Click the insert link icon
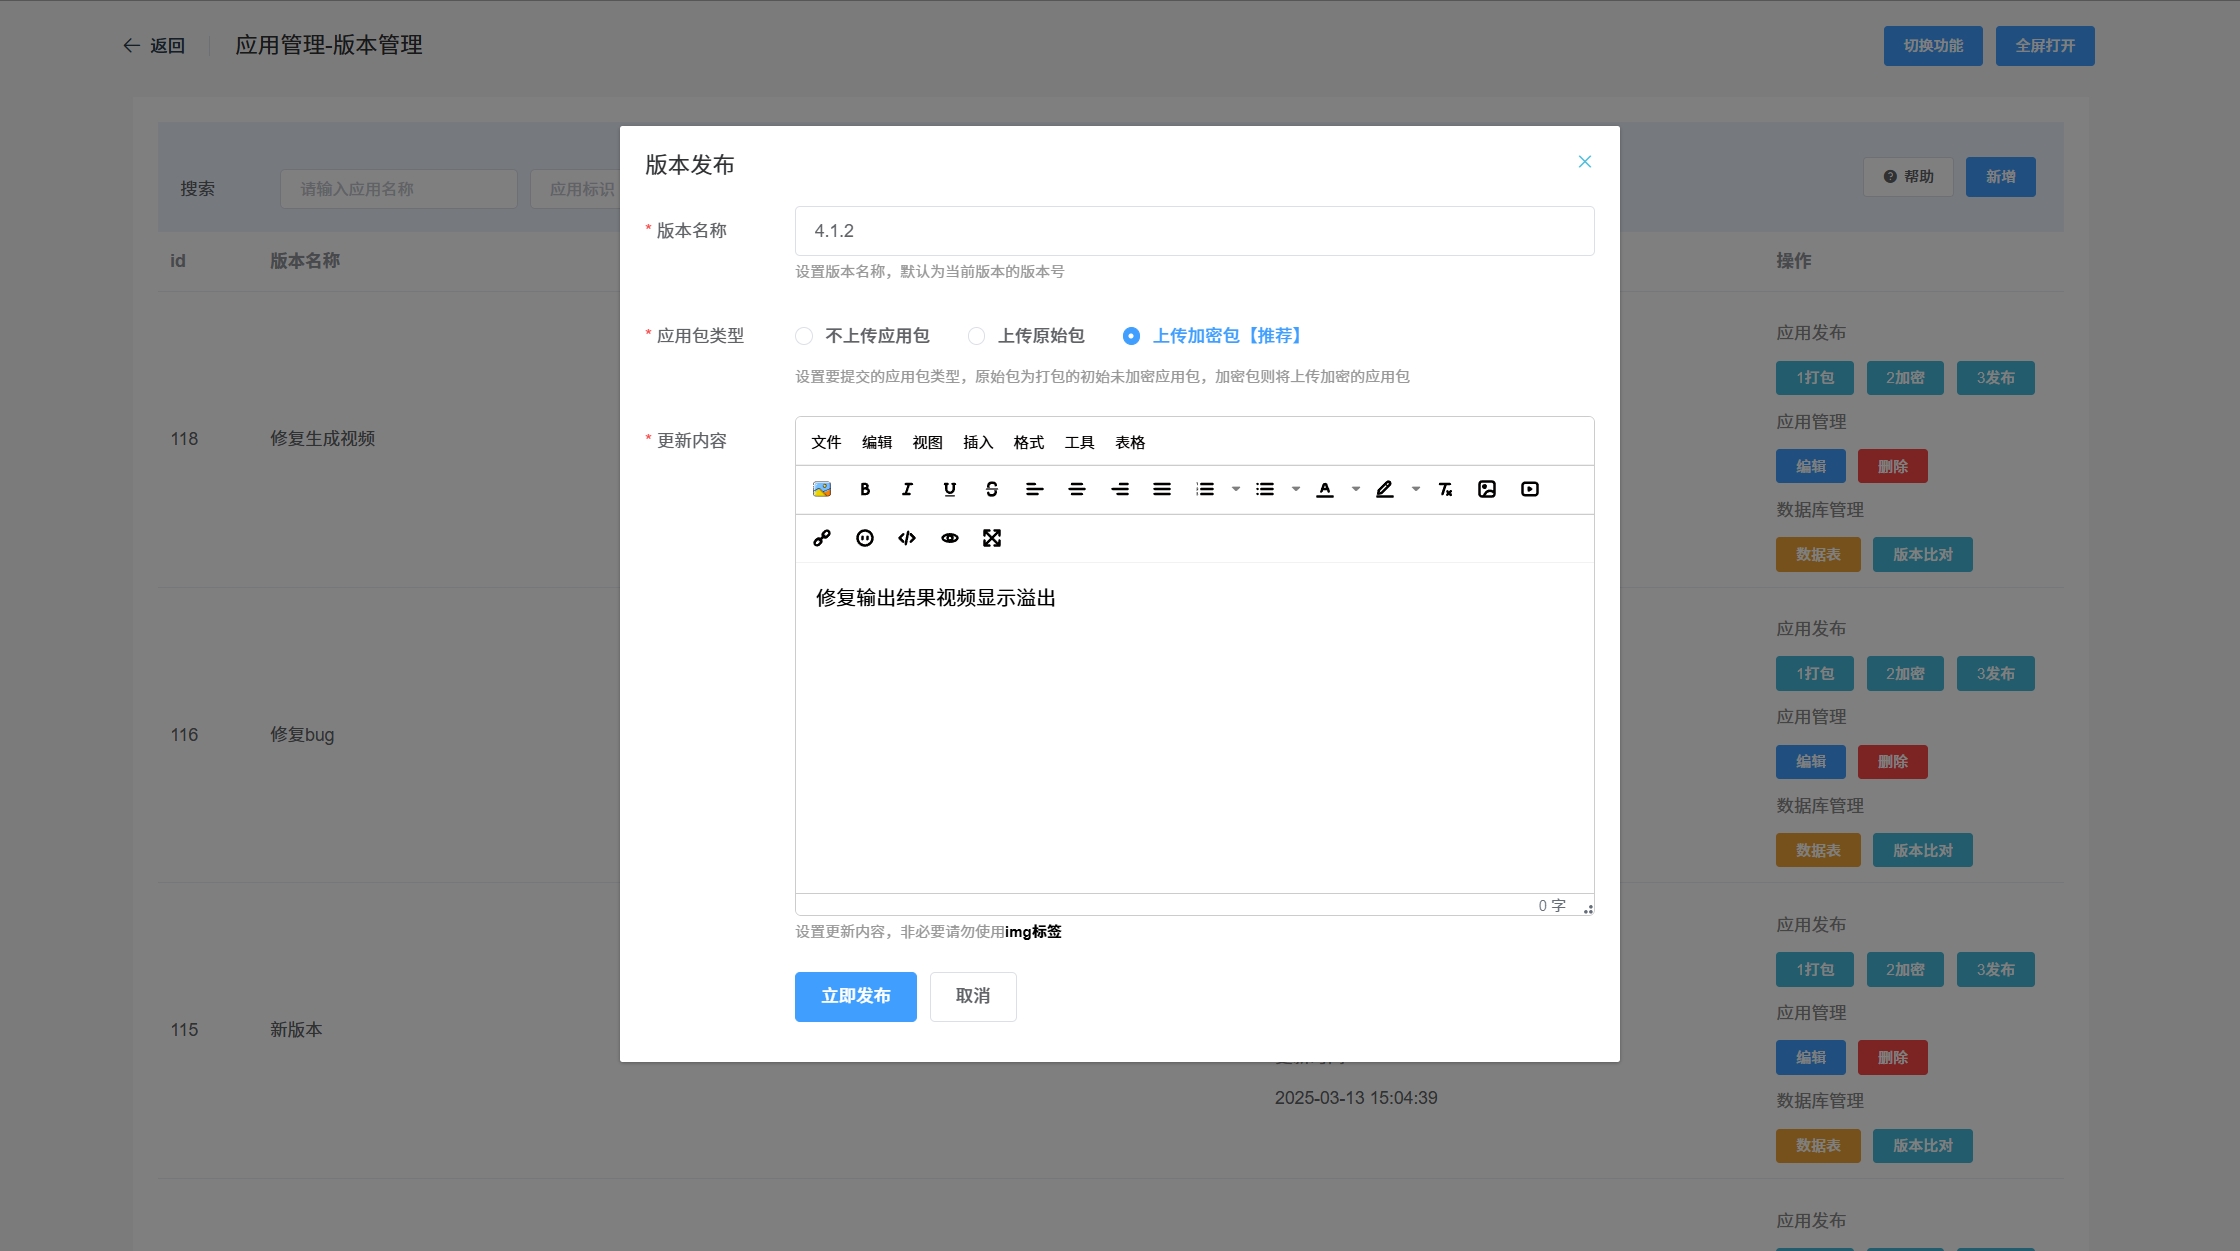The height and width of the screenshot is (1251, 2240). [x=822, y=538]
